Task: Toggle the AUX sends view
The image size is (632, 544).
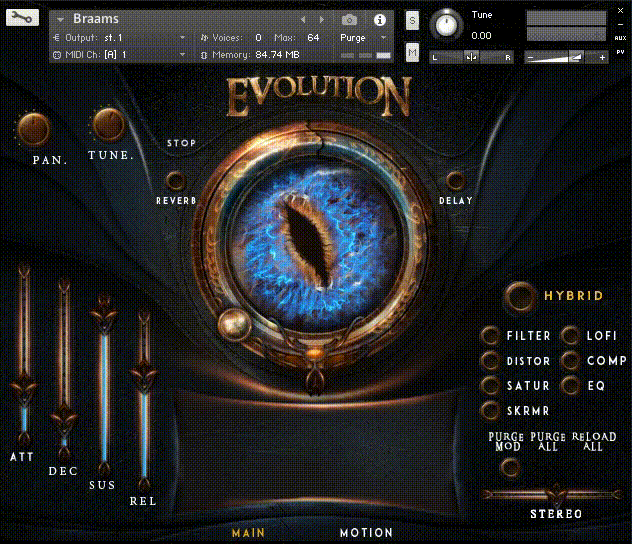Action: [620, 38]
